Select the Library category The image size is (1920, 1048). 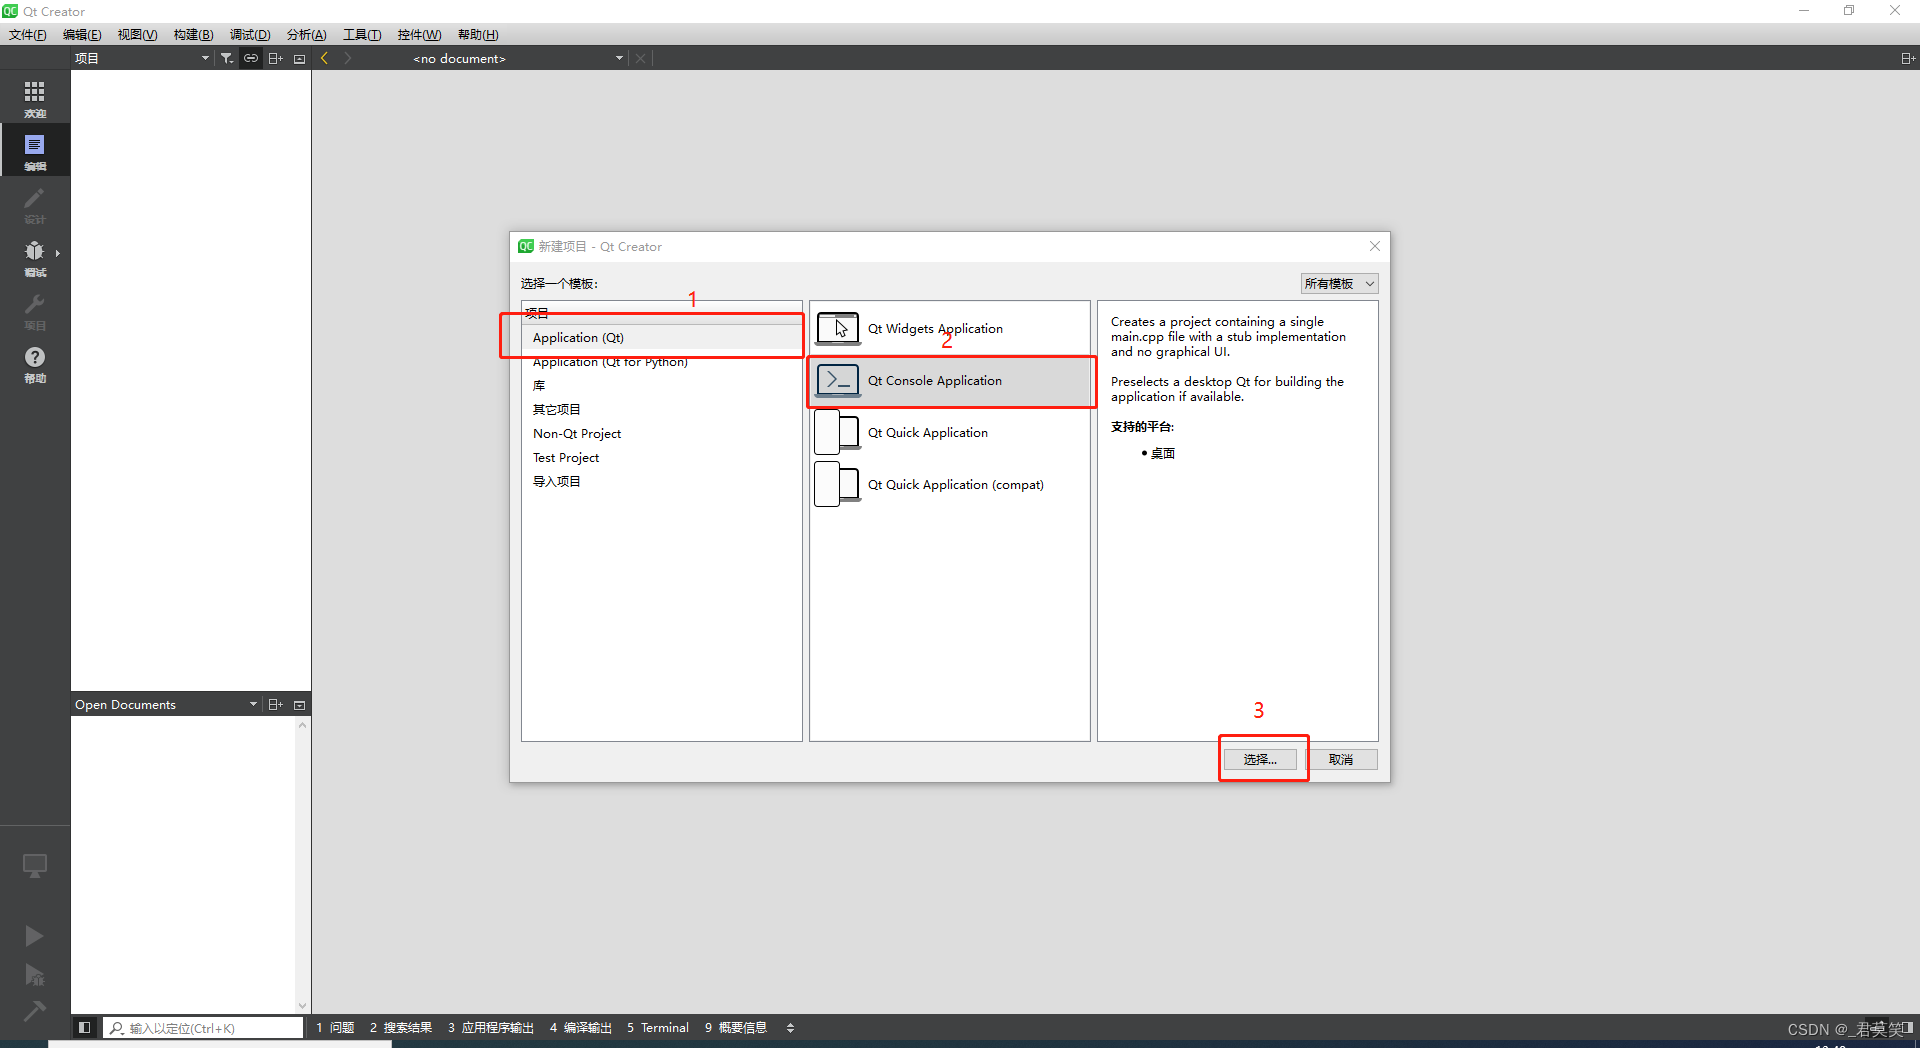[662, 386]
